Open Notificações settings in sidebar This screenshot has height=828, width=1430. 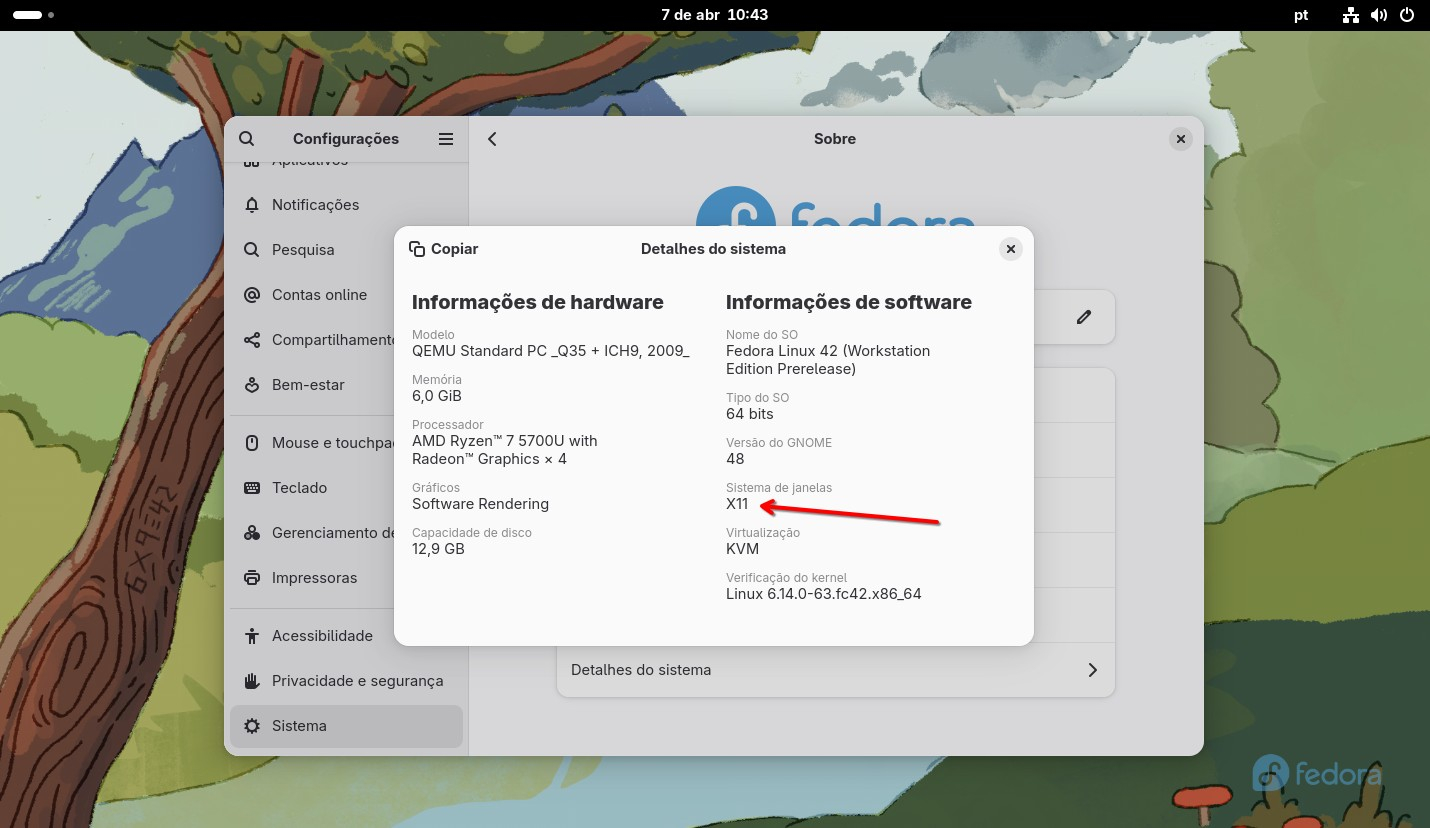pos(315,205)
